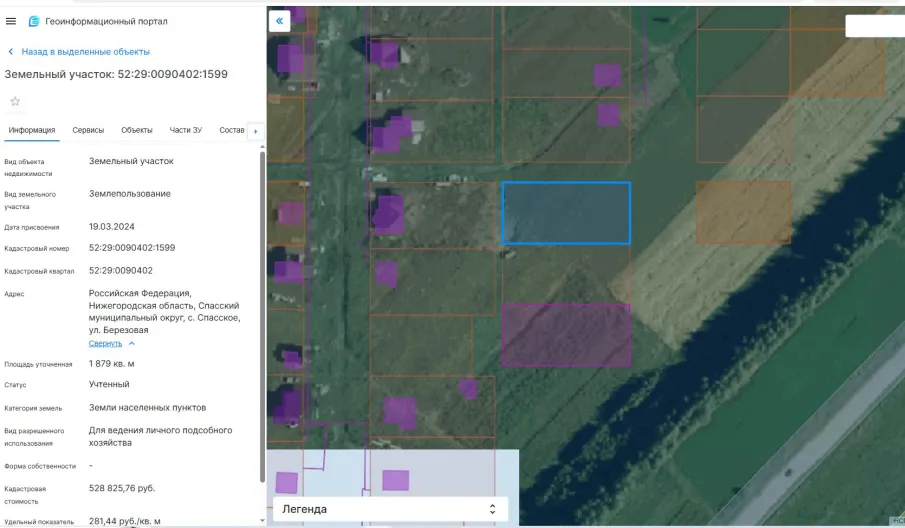Go back via Назад в выделенные объекты
This screenshot has height=528, width=905.
(85, 51)
